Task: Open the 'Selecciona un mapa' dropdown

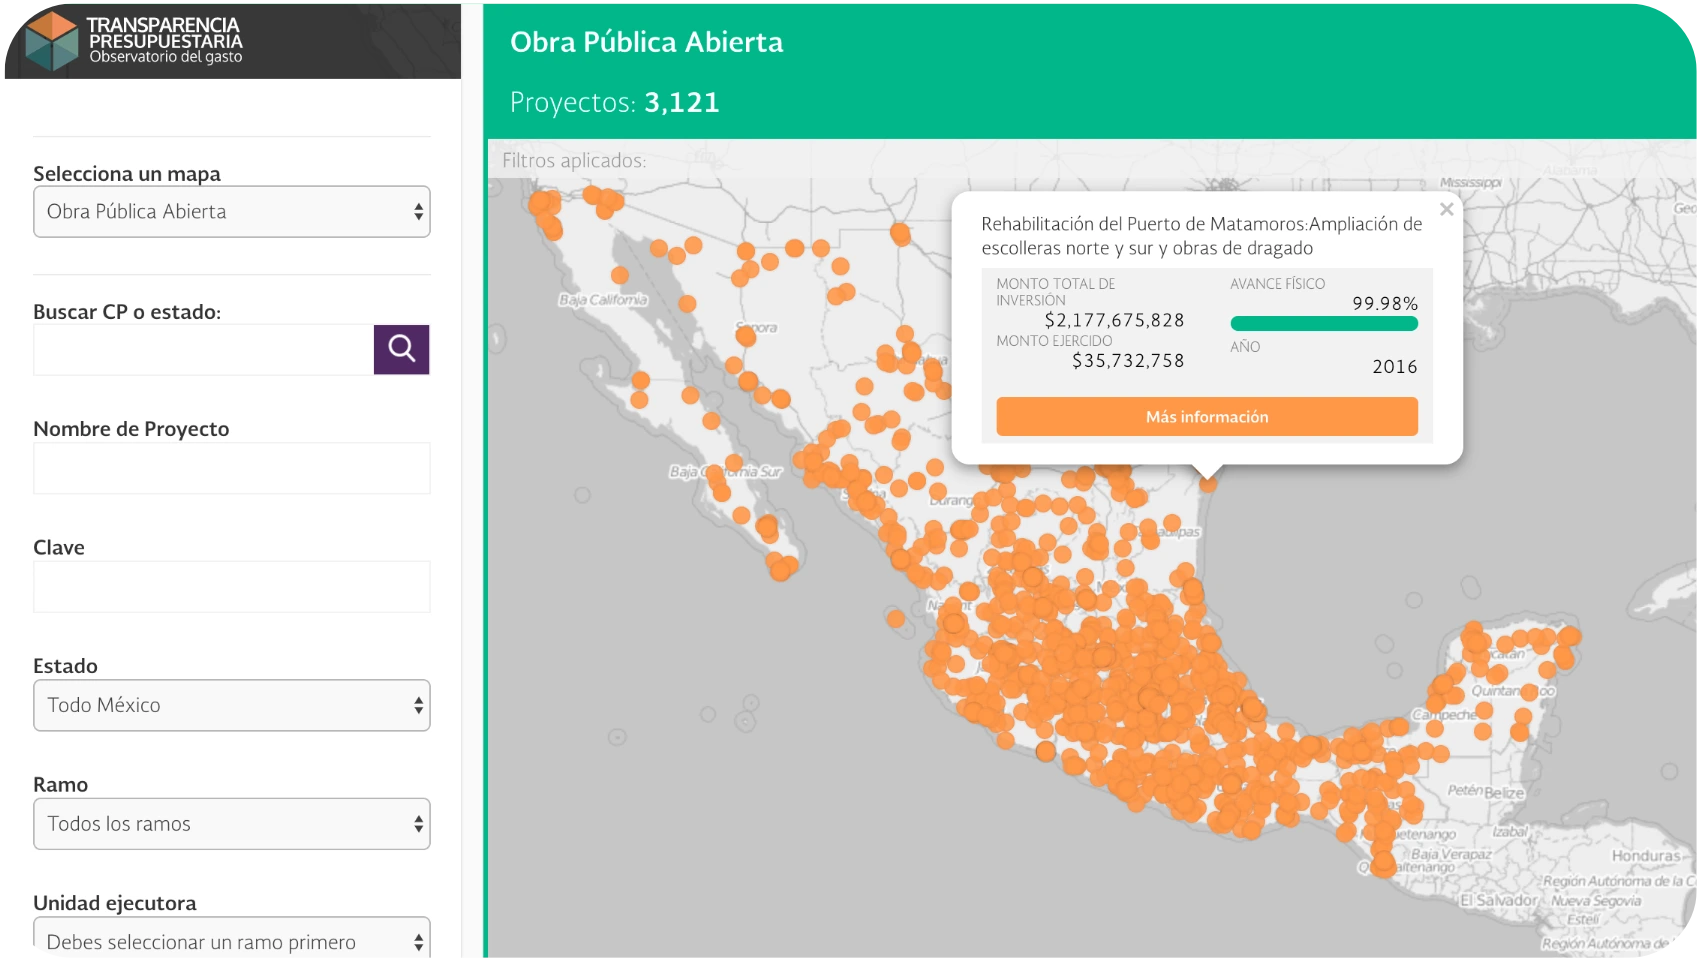Action: (x=232, y=211)
